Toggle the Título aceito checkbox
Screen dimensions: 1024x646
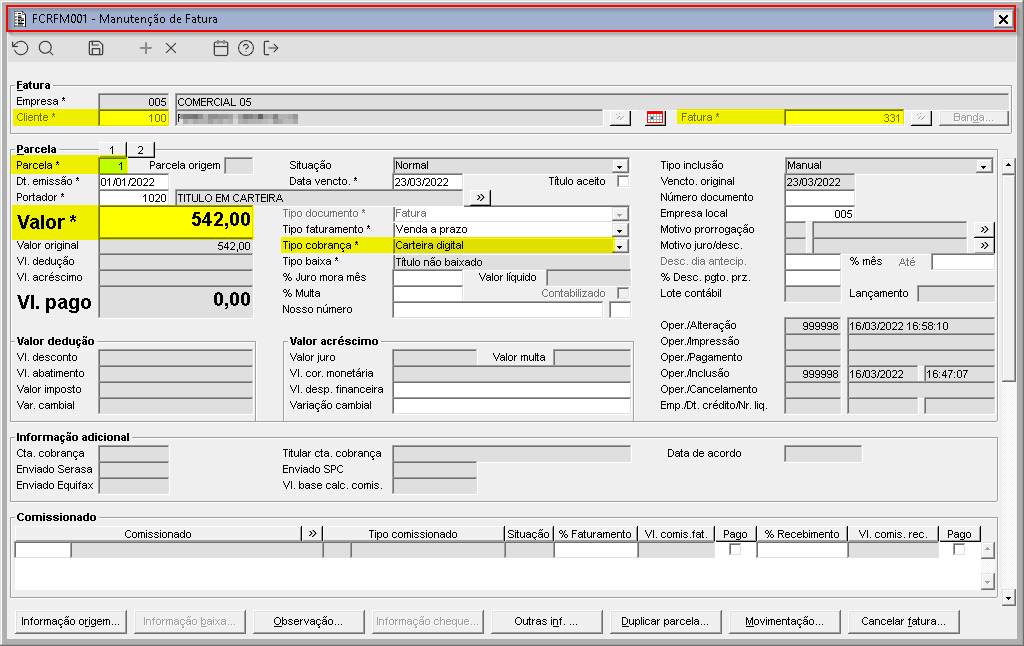(x=623, y=182)
